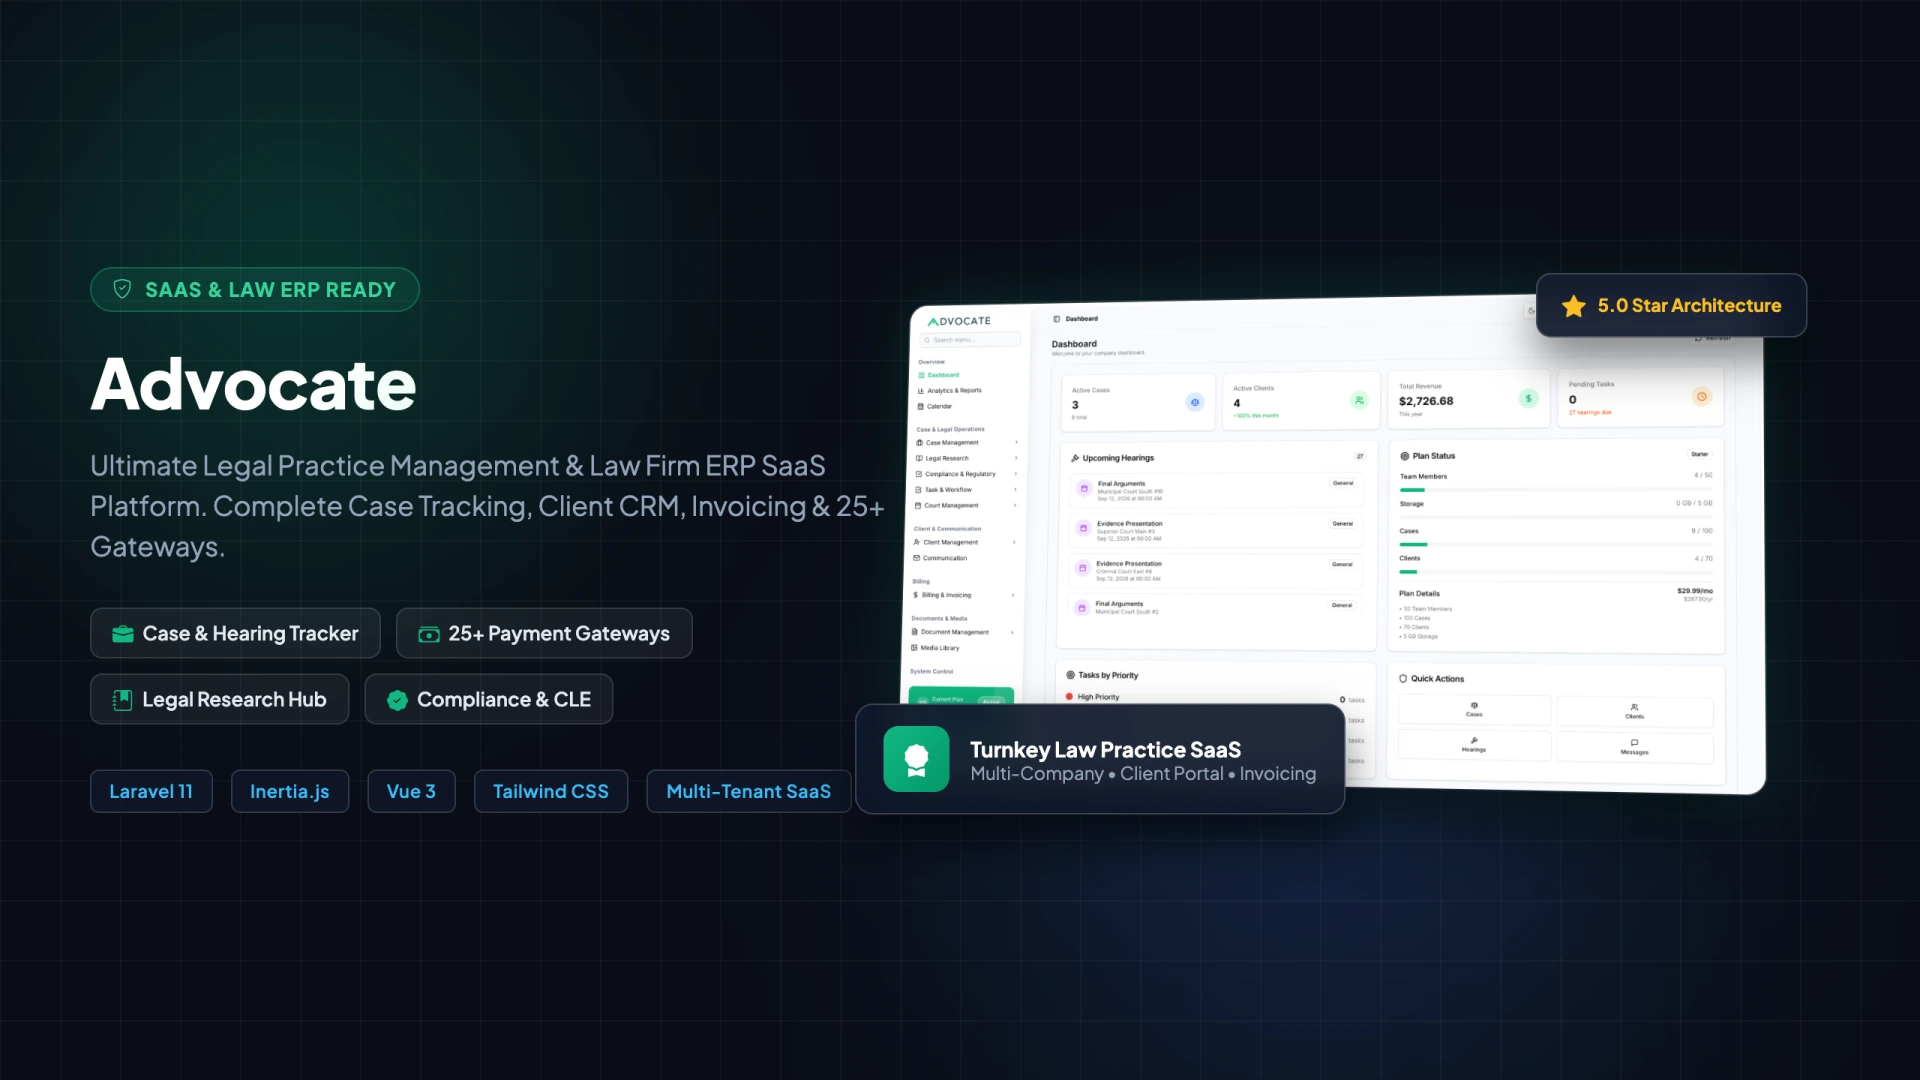Toggle dark mode moon icon in dashboard header

pyautogui.click(x=1530, y=310)
